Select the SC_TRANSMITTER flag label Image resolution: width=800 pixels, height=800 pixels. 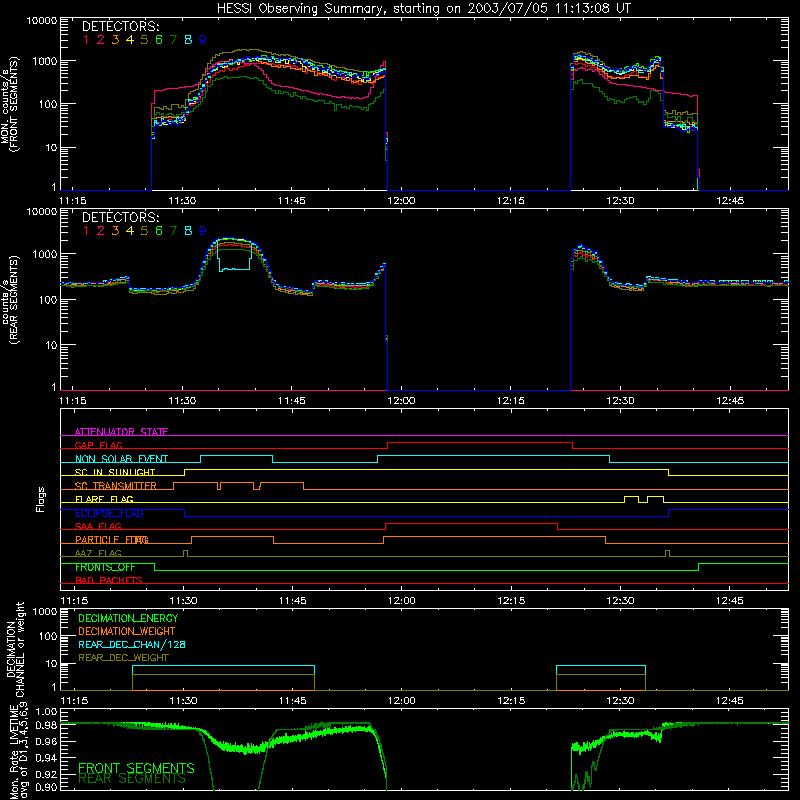pyautogui.click(x=116, y=486)
